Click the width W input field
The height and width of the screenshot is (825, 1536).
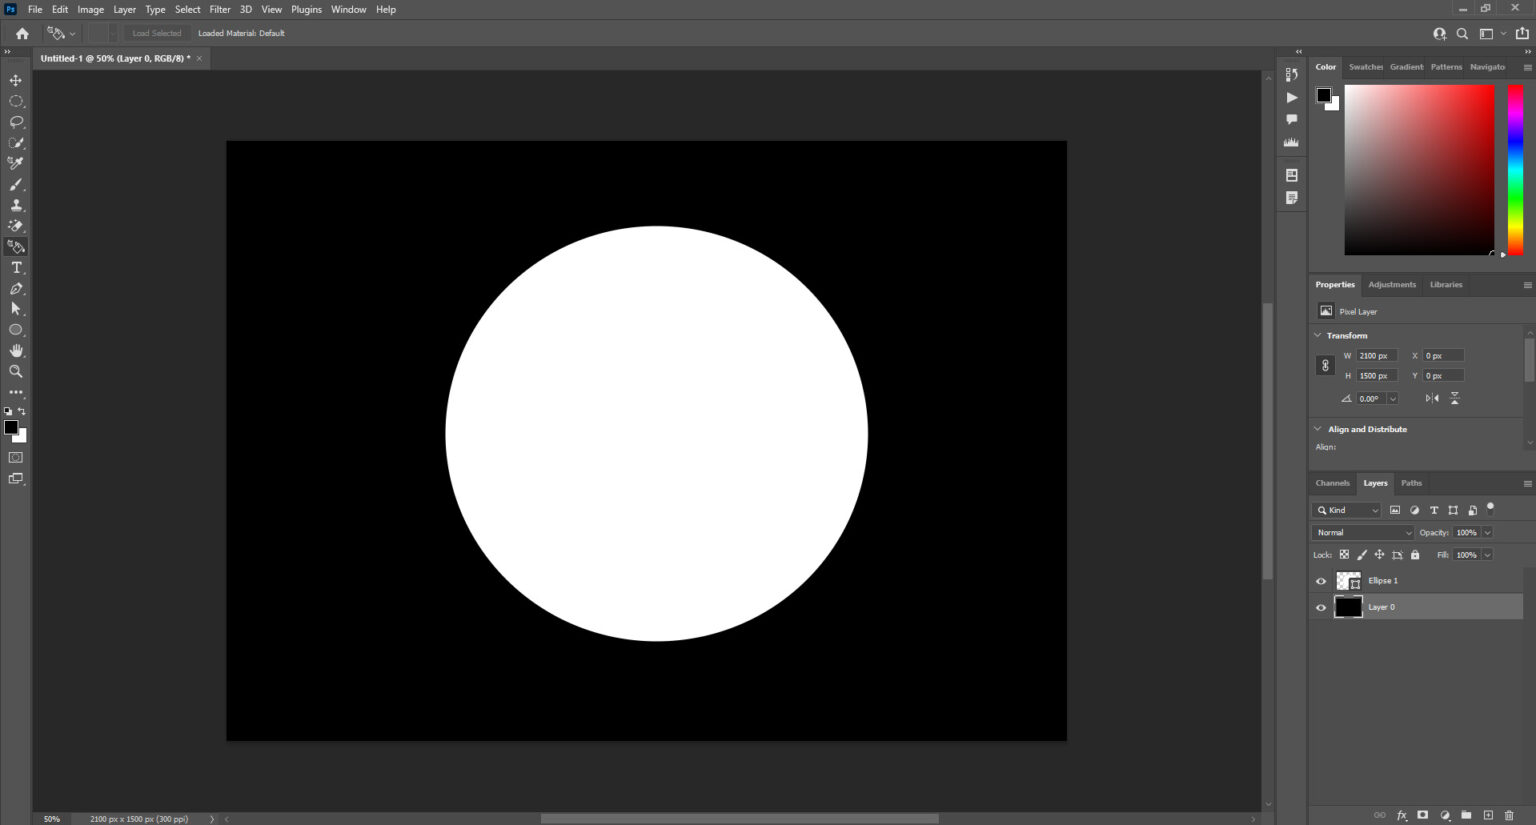1376,356
